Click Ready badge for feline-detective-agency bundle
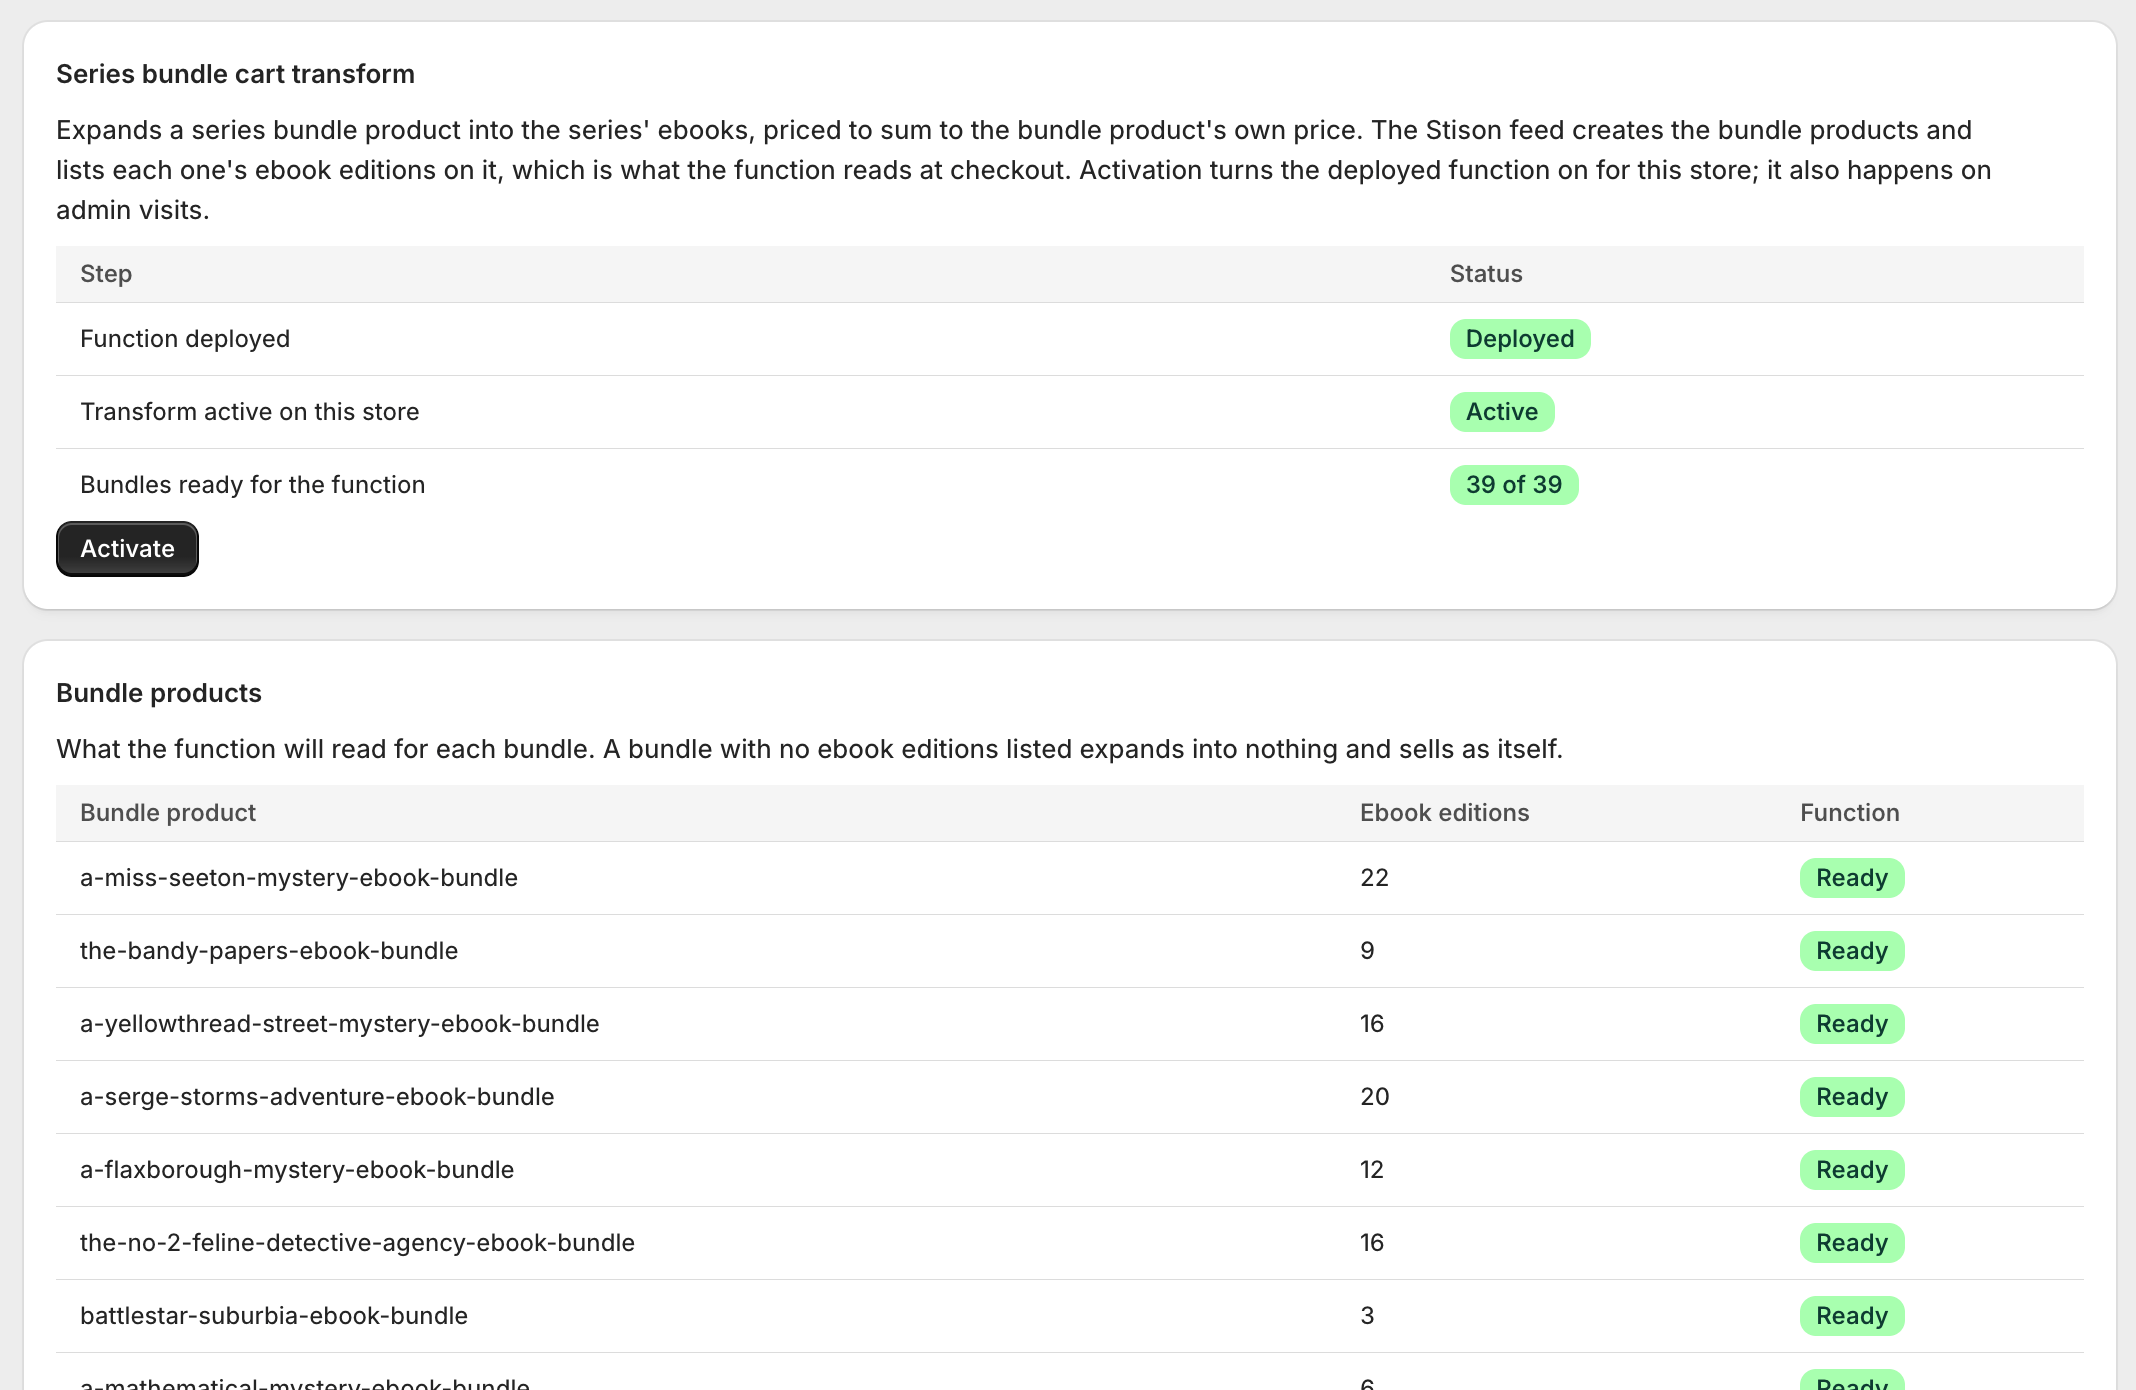The height and width of the screenshot is (1390, 2136). 1852,1243
